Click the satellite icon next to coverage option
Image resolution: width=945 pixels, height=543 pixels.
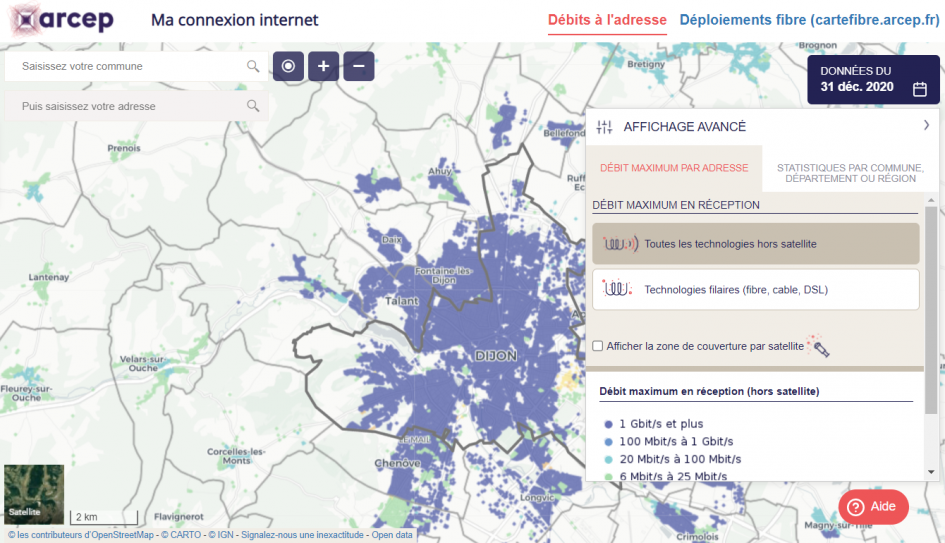[819, 346]
